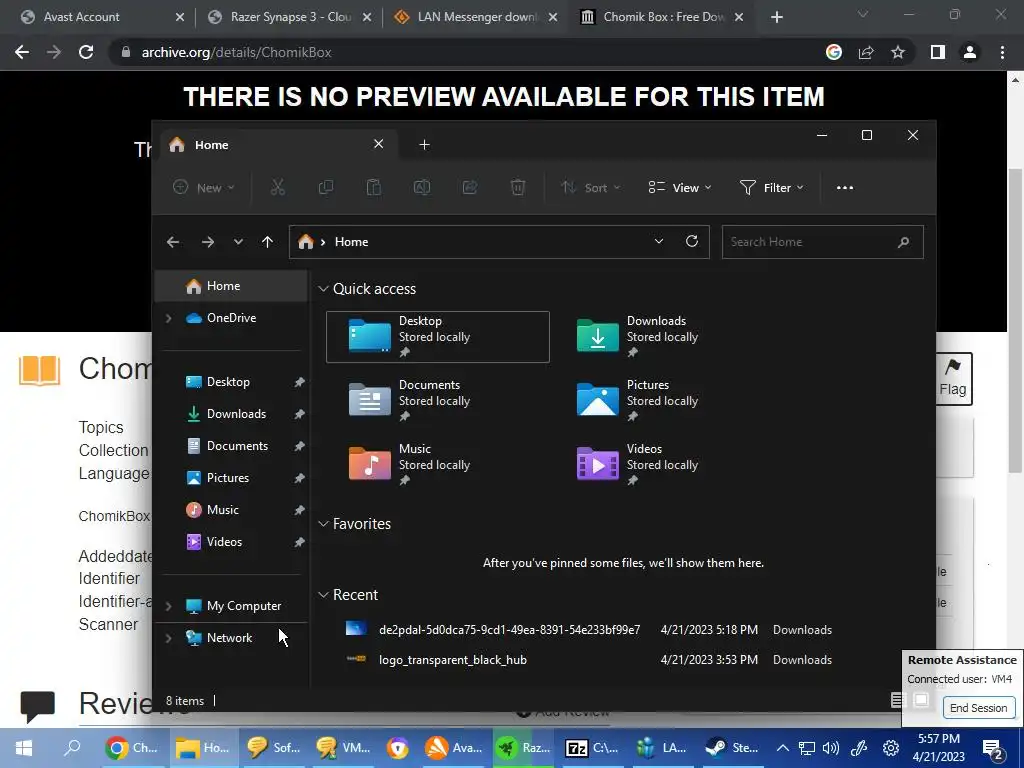Click the search magnifier in Search Home box
The height and width of the screenshot is (768, 1024).
pyautogui.click(x=903, y=242)
